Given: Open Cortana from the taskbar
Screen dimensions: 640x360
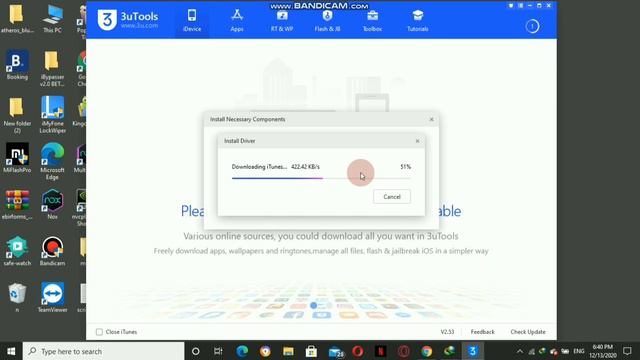Looking at the screenshot, I should point(196,351).
